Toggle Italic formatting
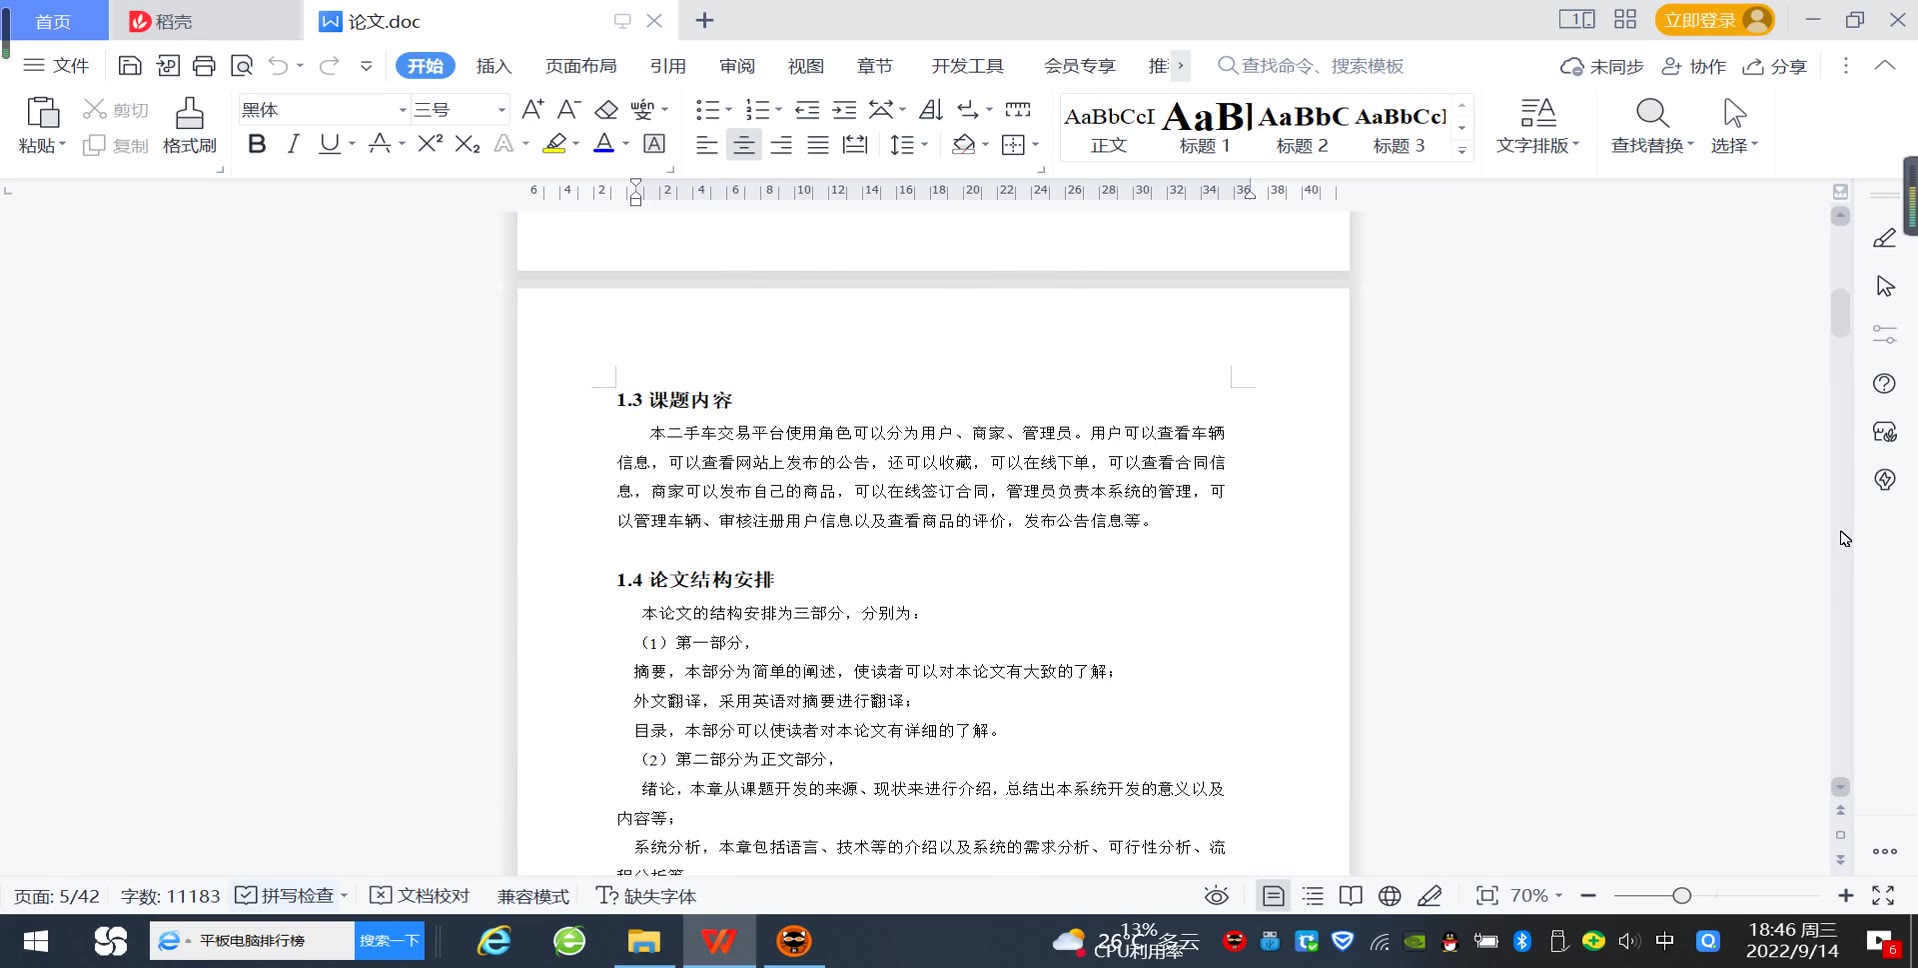The width and height of the screenshot is (1918, 968). click(x=293, y=144)
